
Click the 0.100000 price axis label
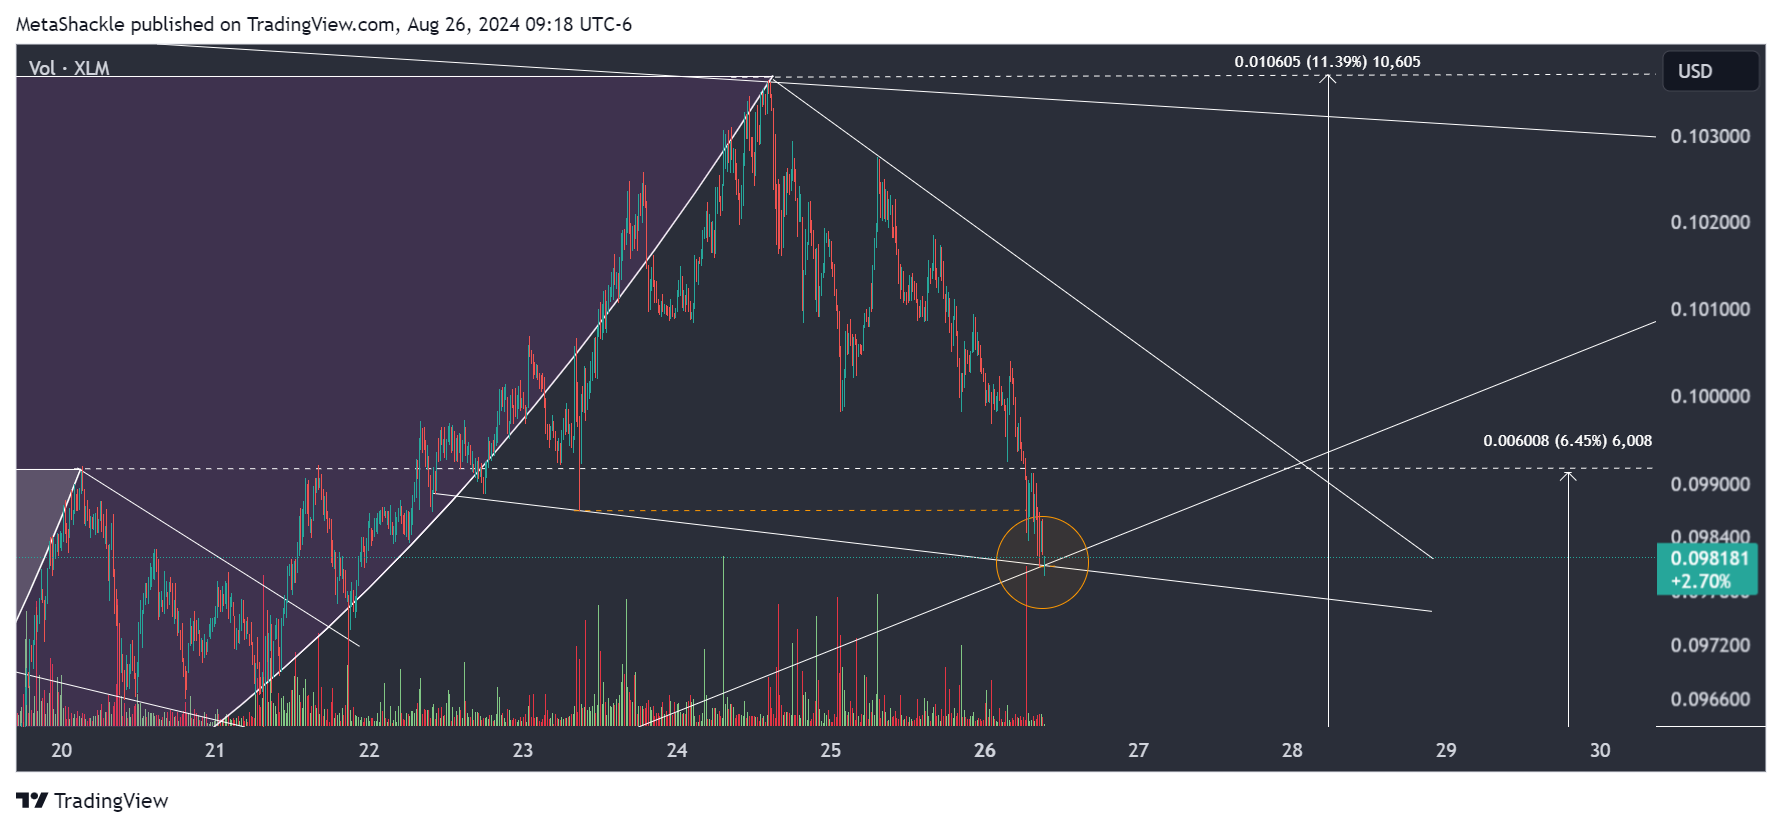(1710, 396)
